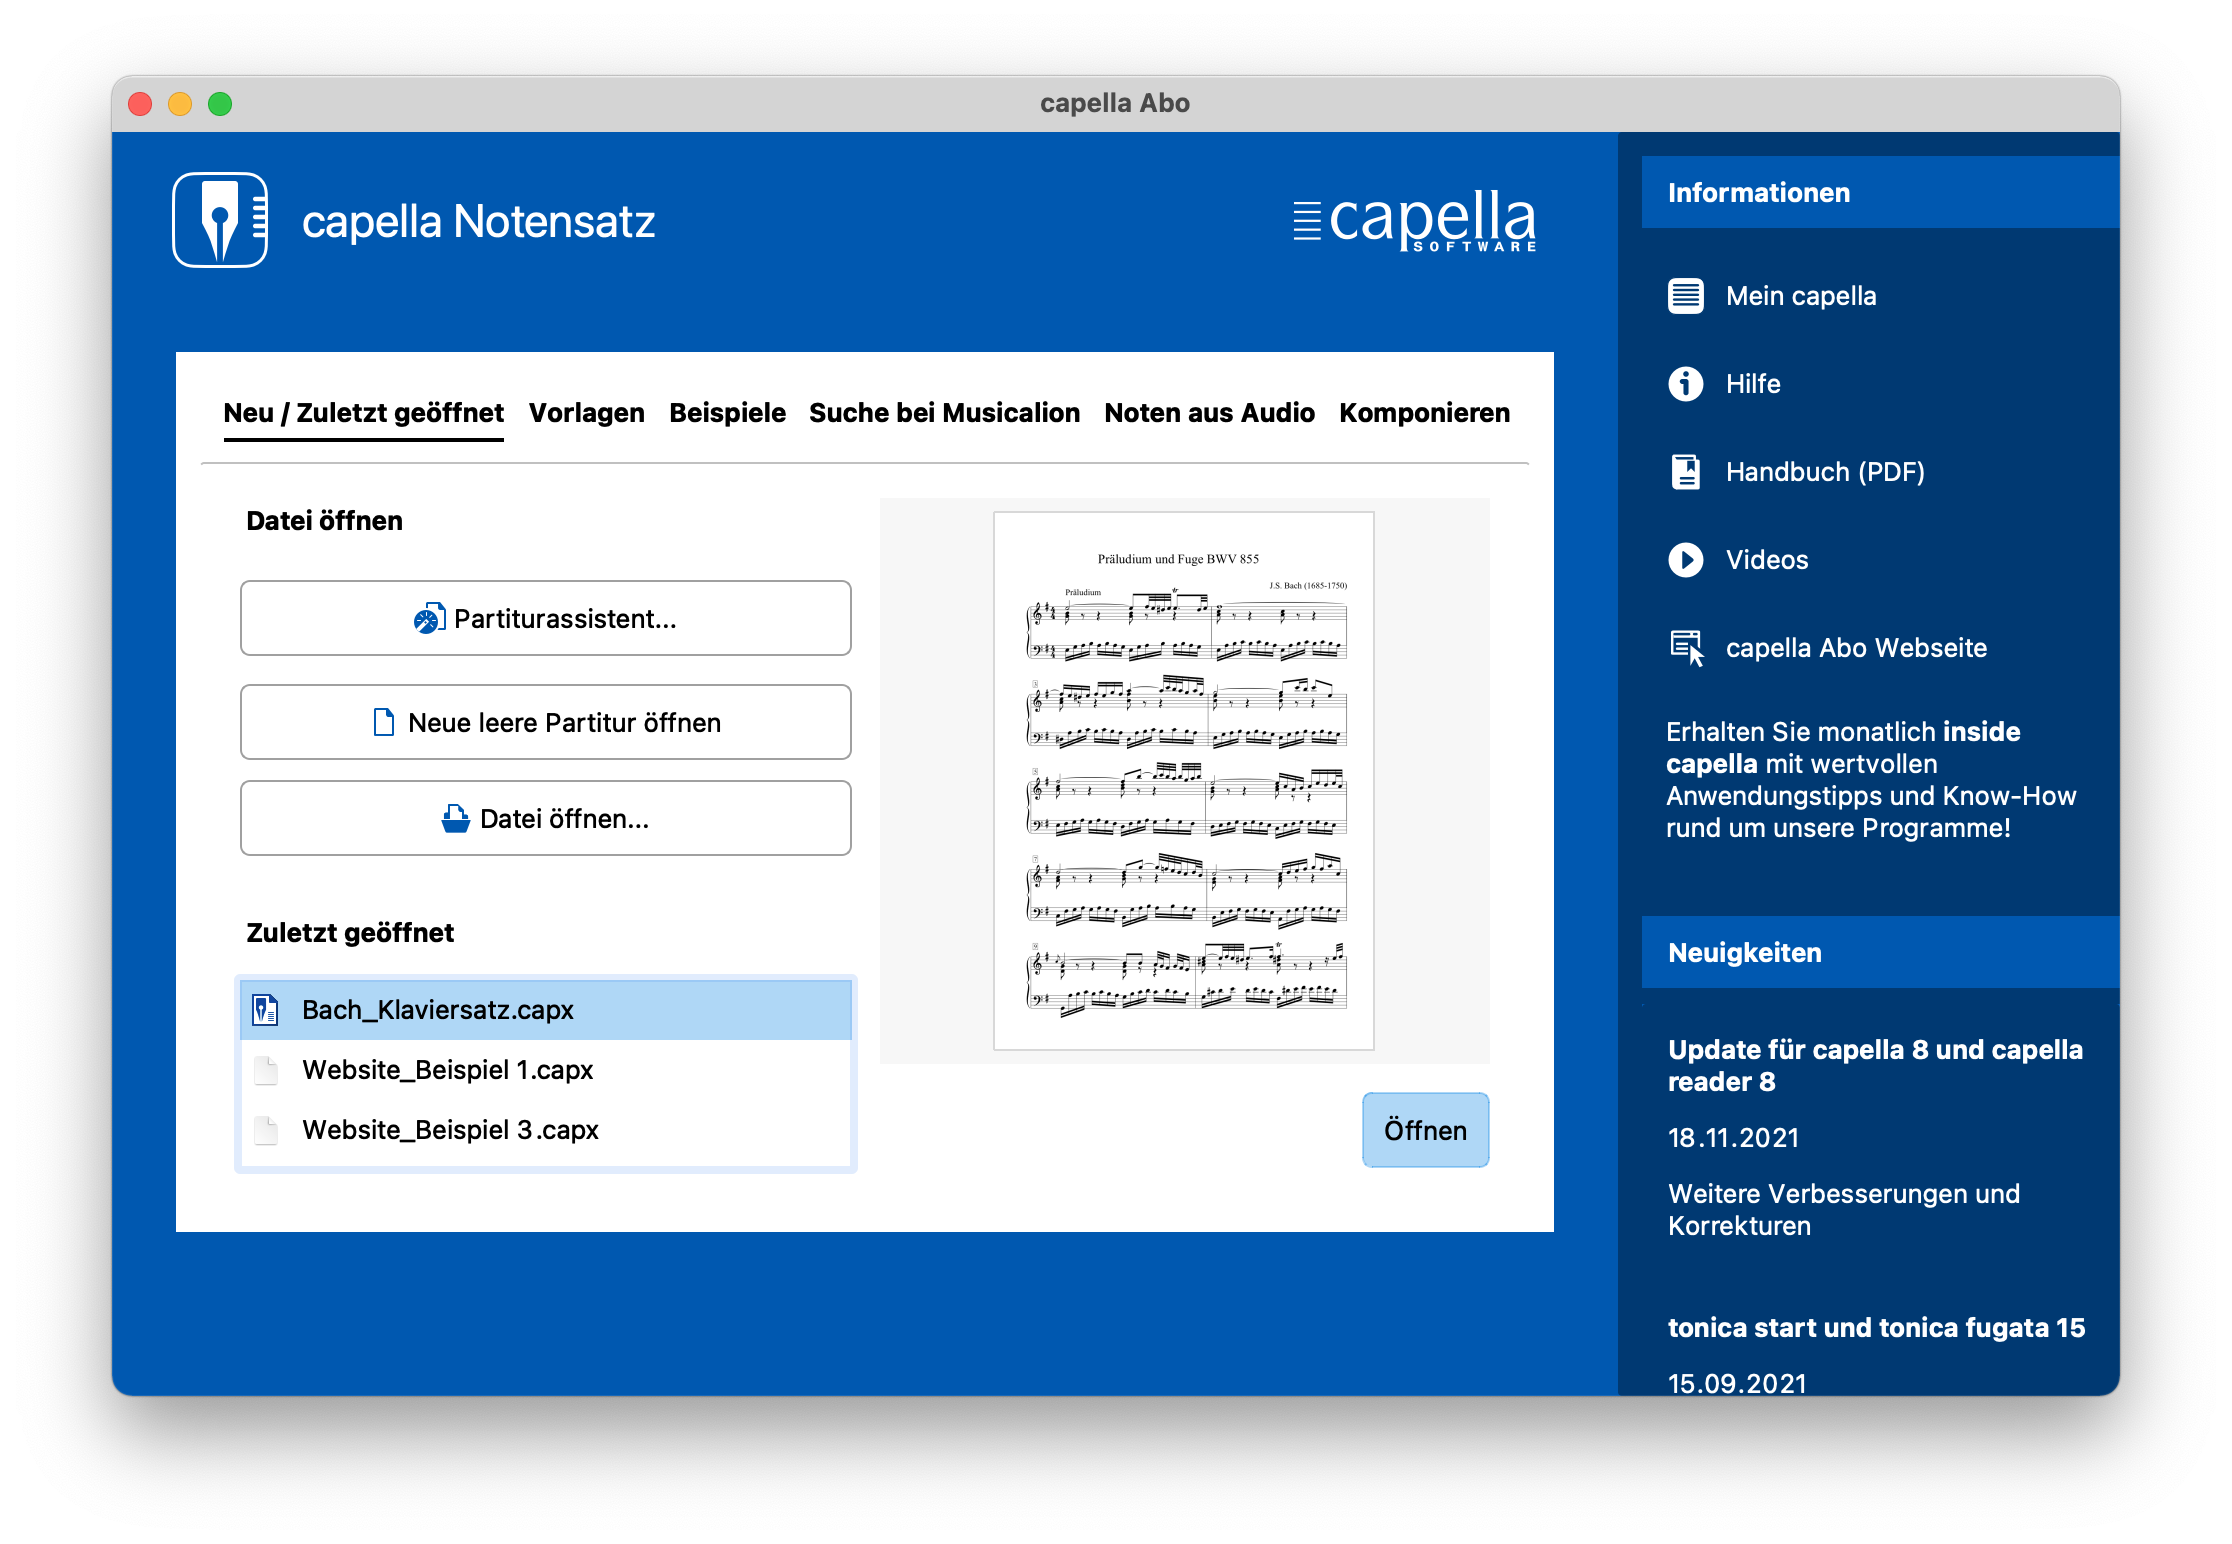2232x1544 pixels.
Task: Click the blank page icon for new score
Action: coord(383,722)
